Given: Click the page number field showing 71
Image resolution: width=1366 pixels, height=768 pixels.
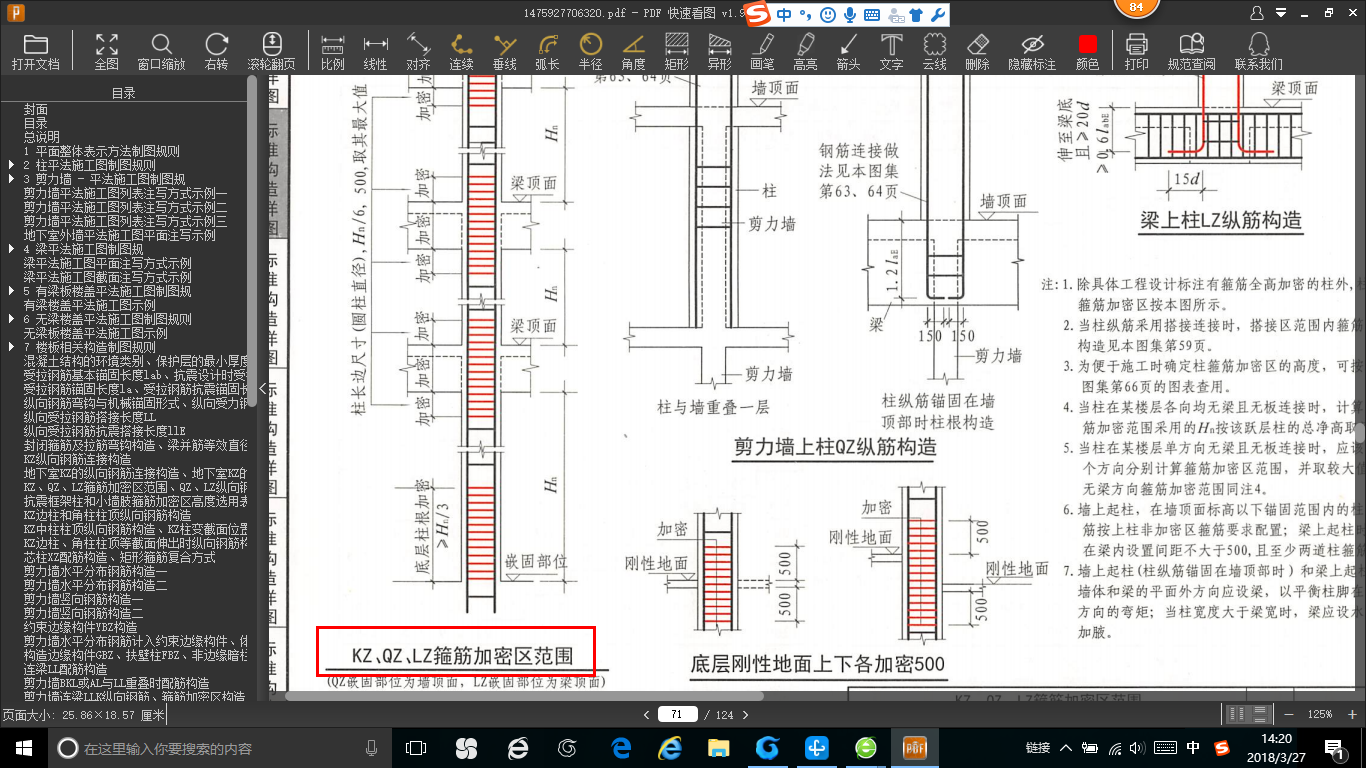Looking at the screenshot, I should coord(678,715).
